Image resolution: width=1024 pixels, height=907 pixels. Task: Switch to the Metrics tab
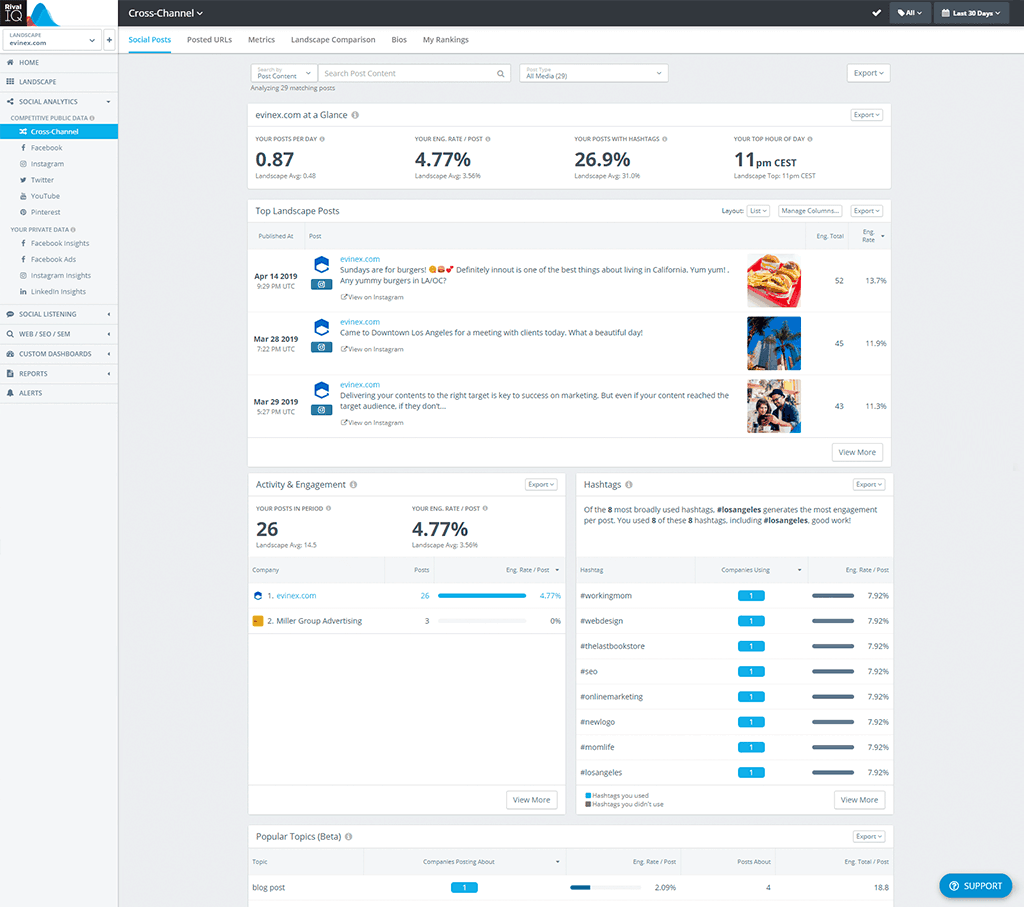261,40
